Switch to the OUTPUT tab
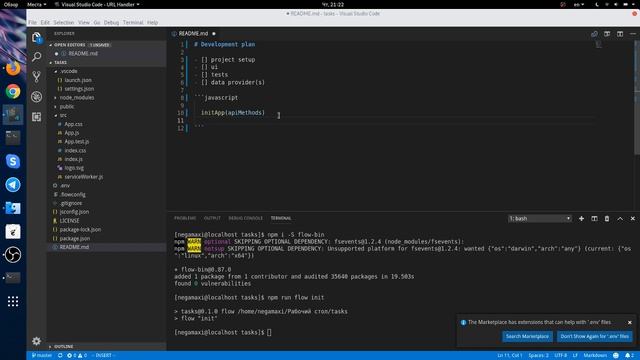 coord(212,218)
